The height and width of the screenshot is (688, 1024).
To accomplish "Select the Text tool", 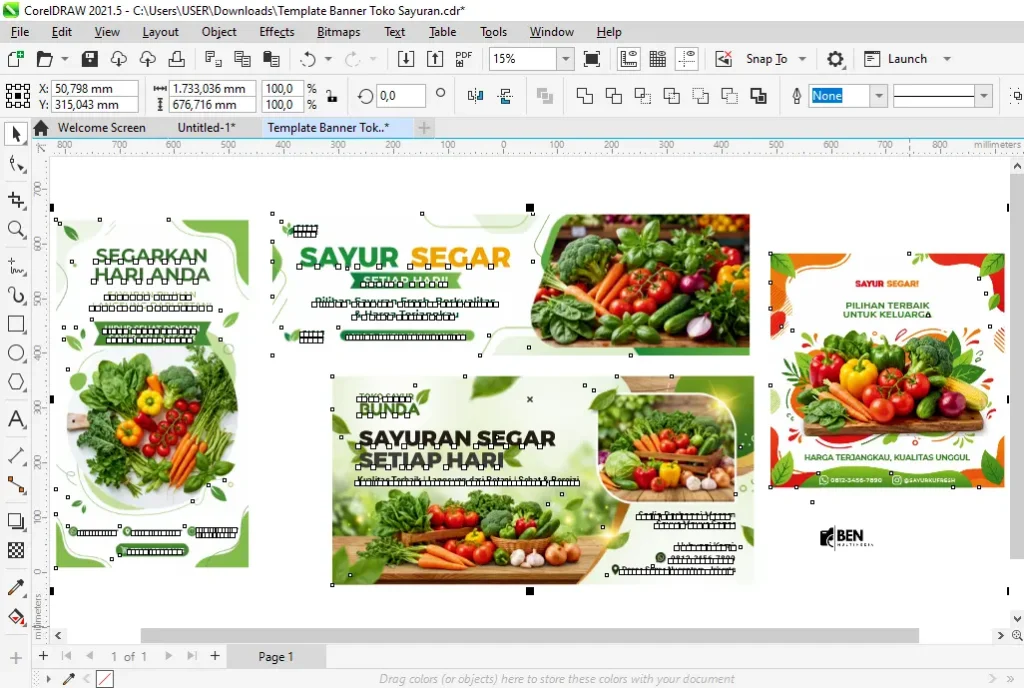I will 16,418.
